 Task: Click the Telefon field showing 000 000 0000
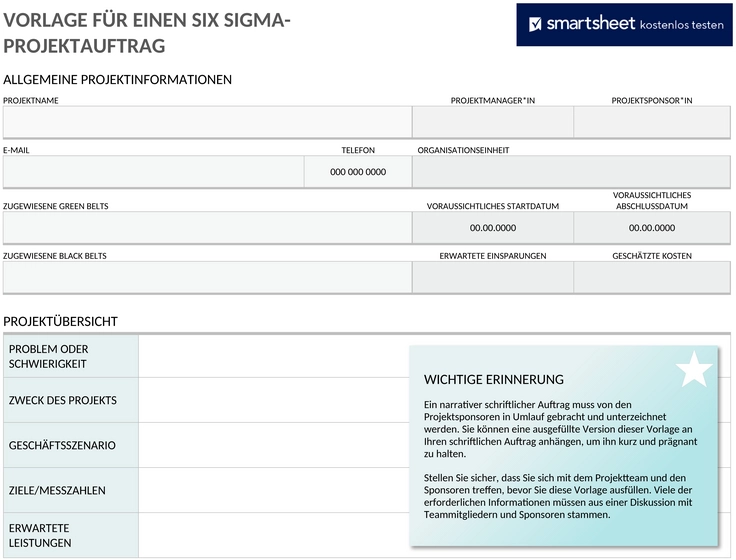[358, 172]
